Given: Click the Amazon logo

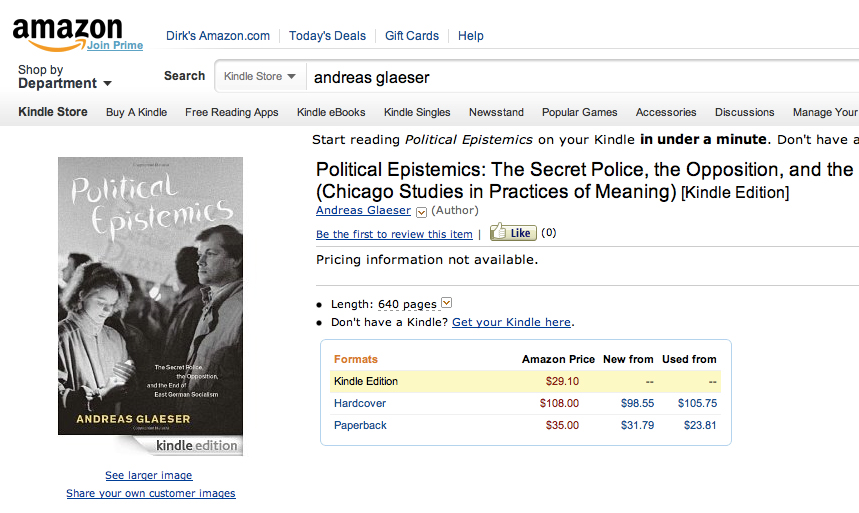Looking at the screenshot, I should pos(66,32).
